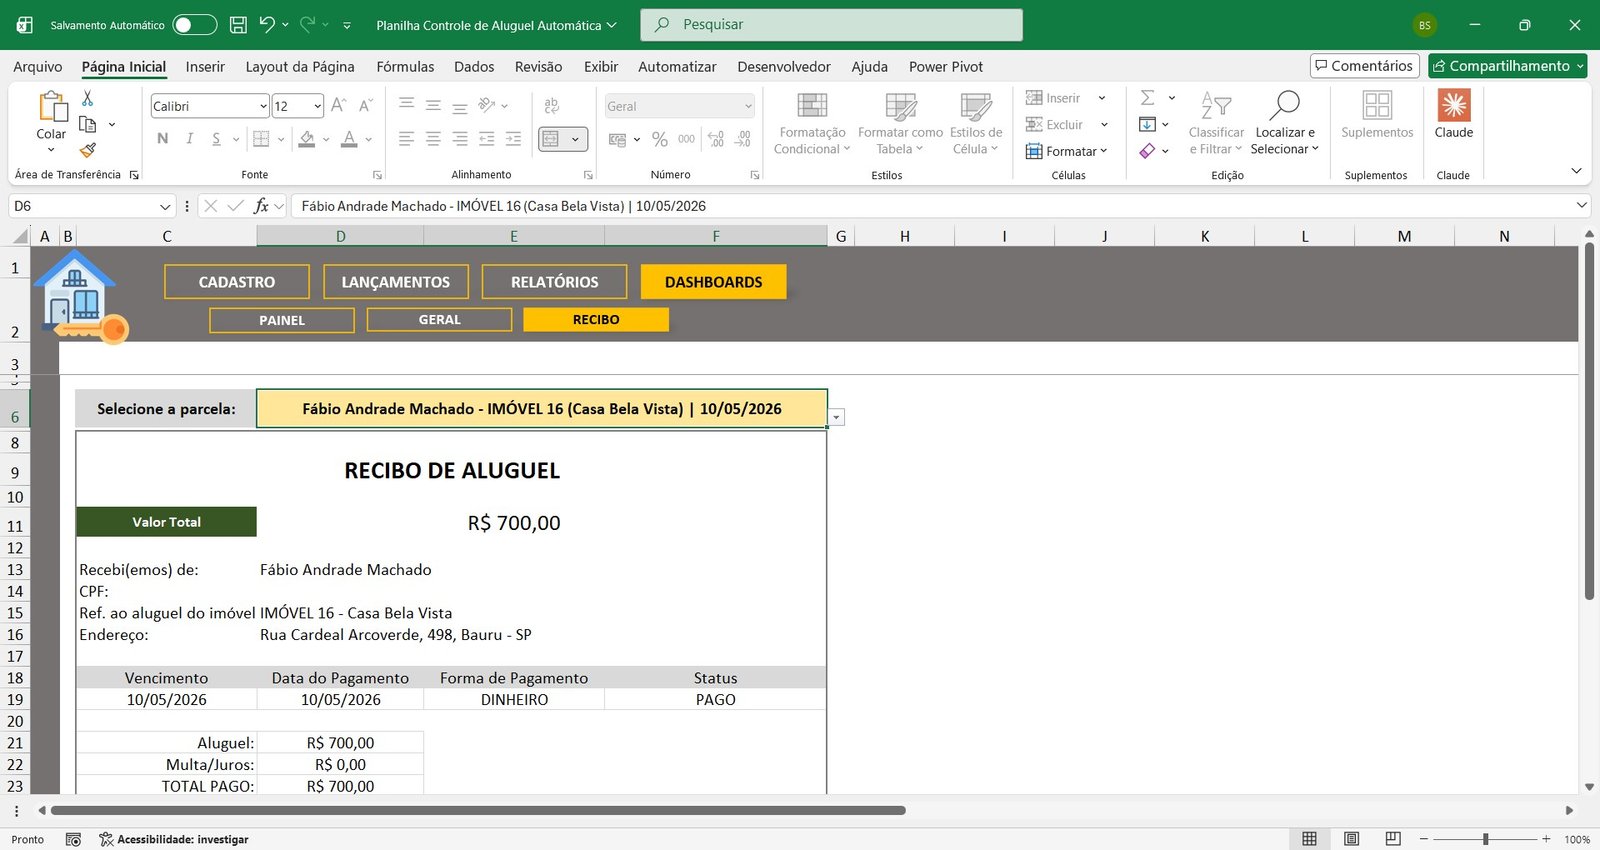
Task: Click the Clear eraser icon in Editing
Action: [1148, 151]
